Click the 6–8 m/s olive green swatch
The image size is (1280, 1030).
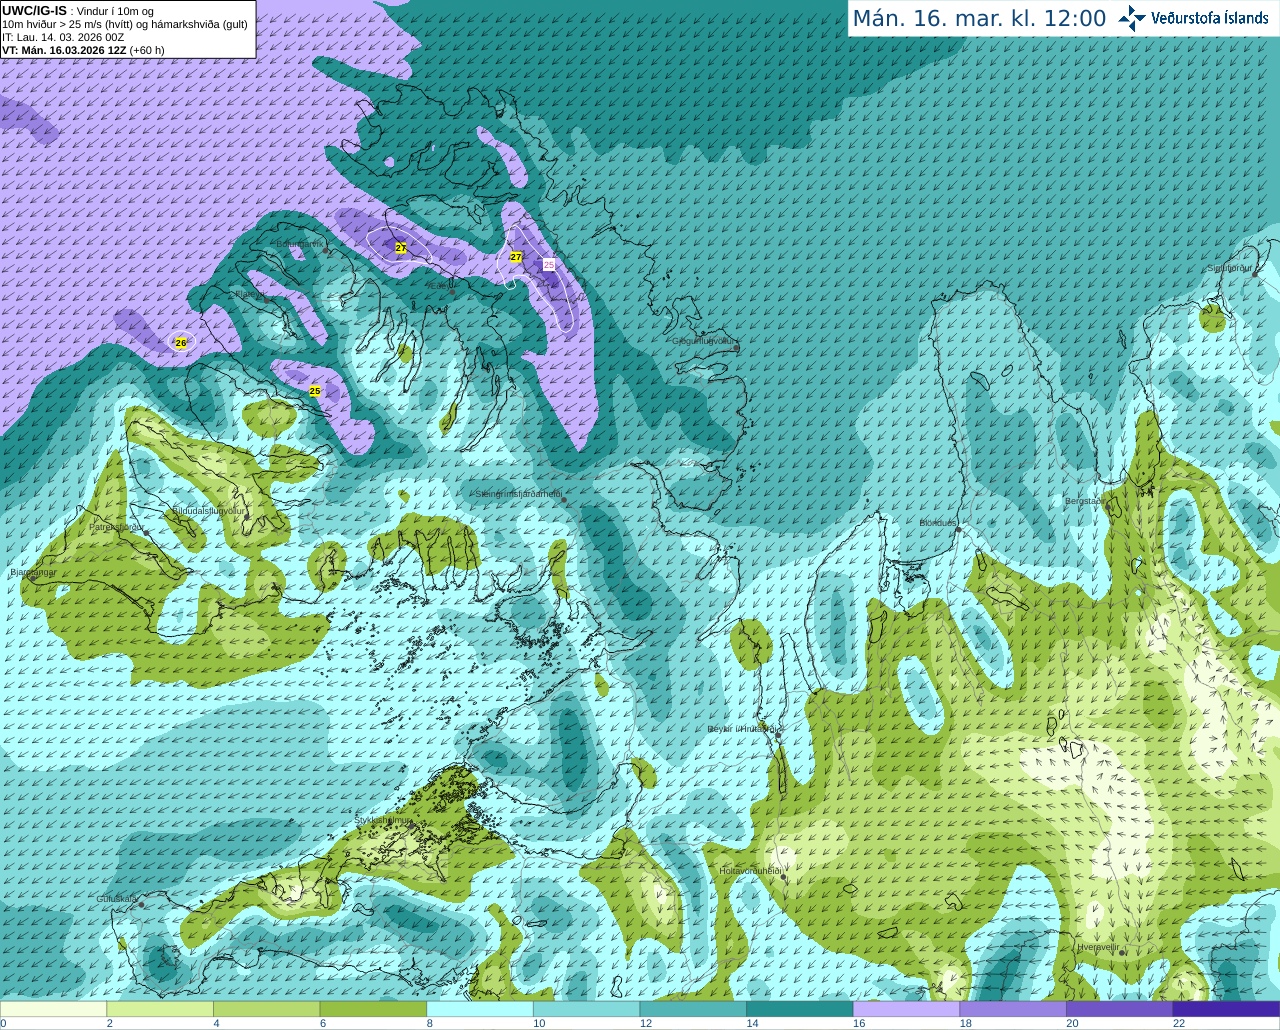373,1009
